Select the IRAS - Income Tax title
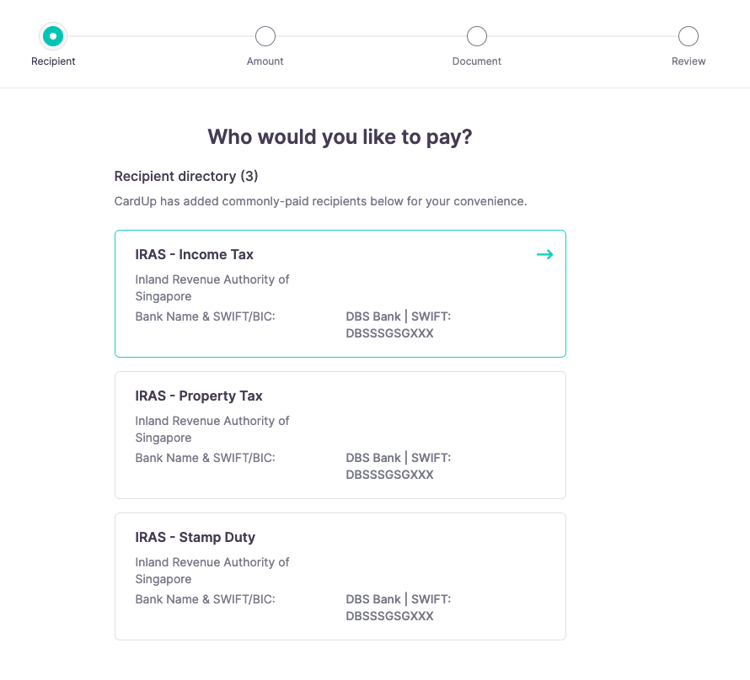This screenshot has width=750, height=680. coord(194,254)
